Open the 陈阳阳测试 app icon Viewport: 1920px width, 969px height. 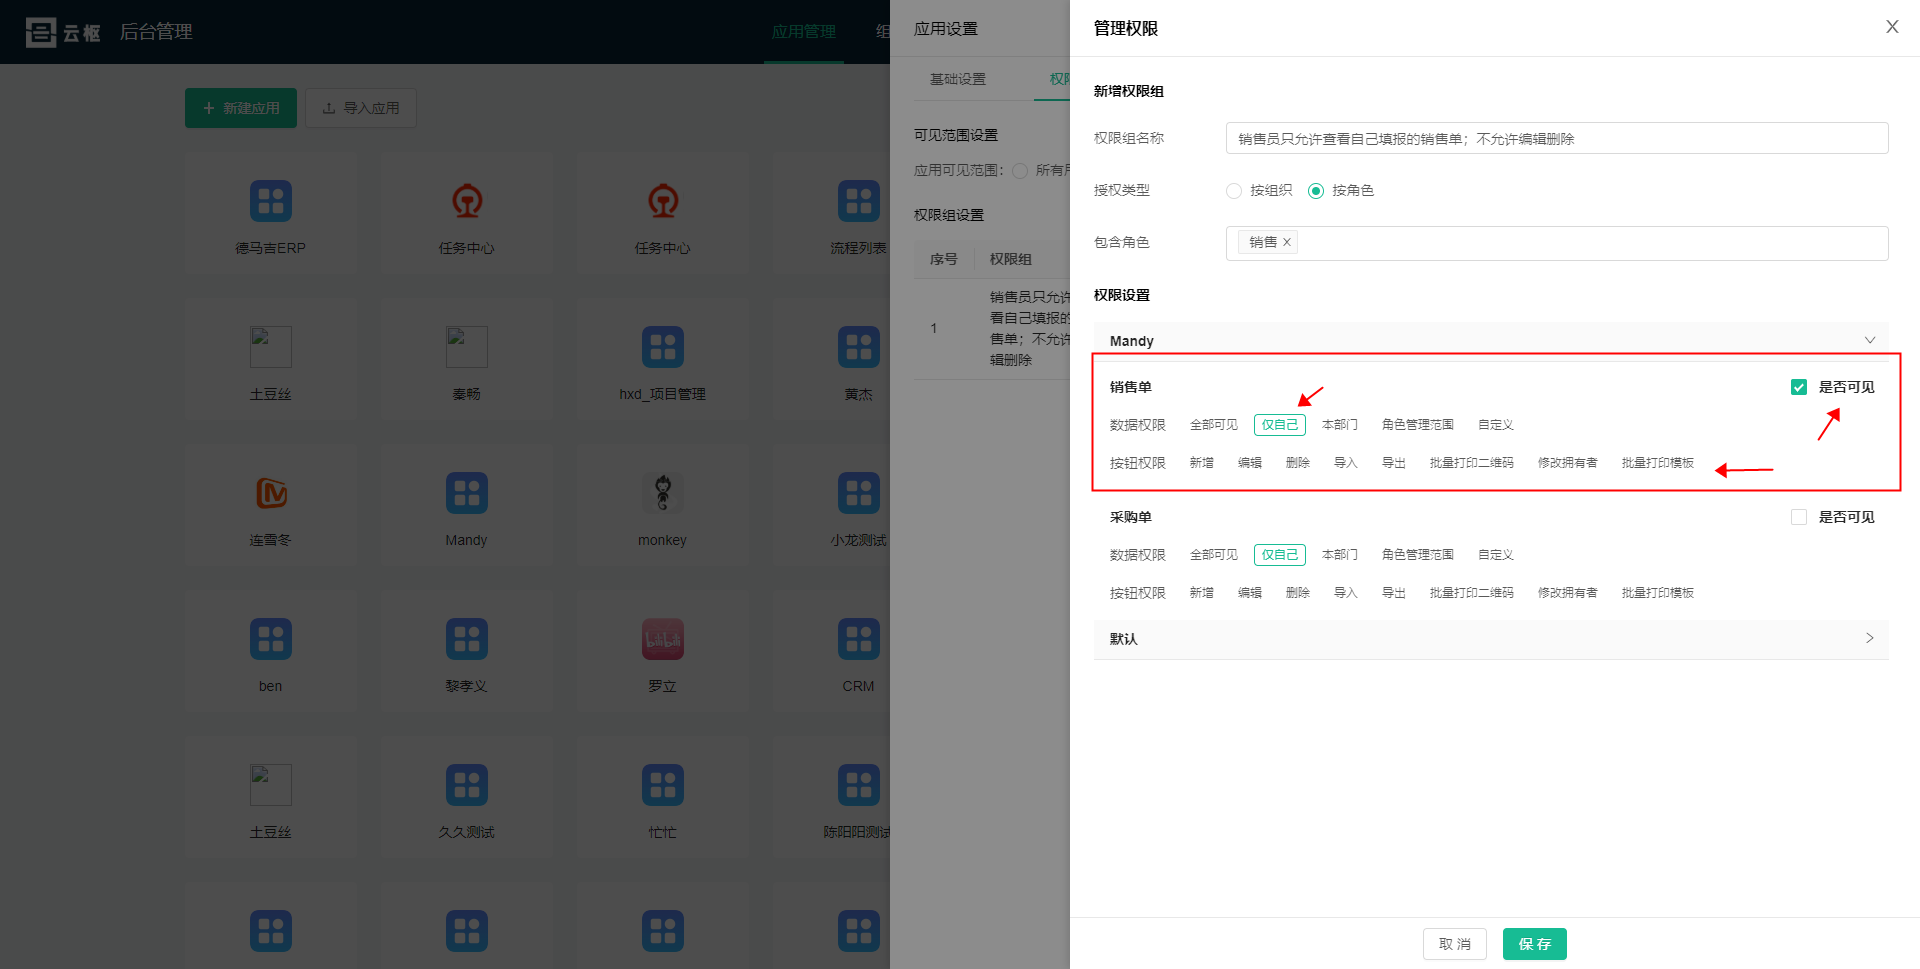tap(858, 785)
